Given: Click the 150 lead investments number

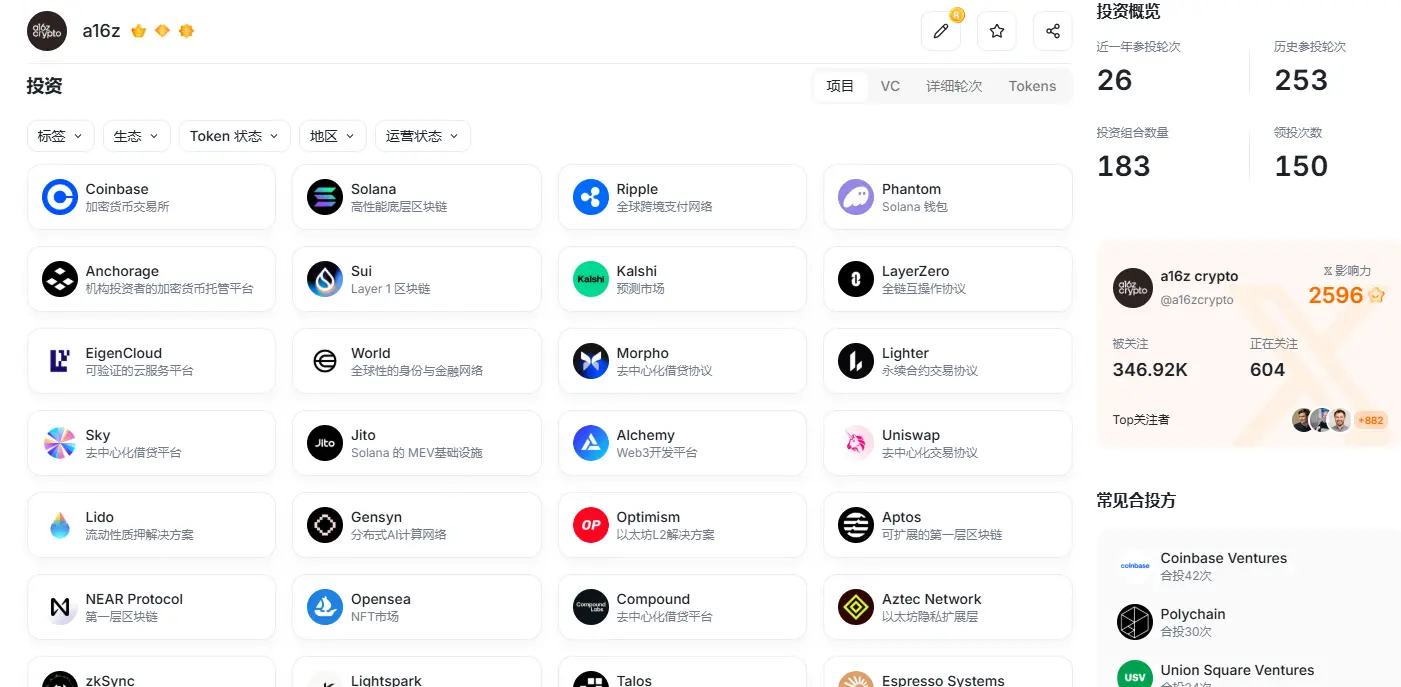Looking at the screenshot, I should pyautogui.click(x=1301, y=166).
